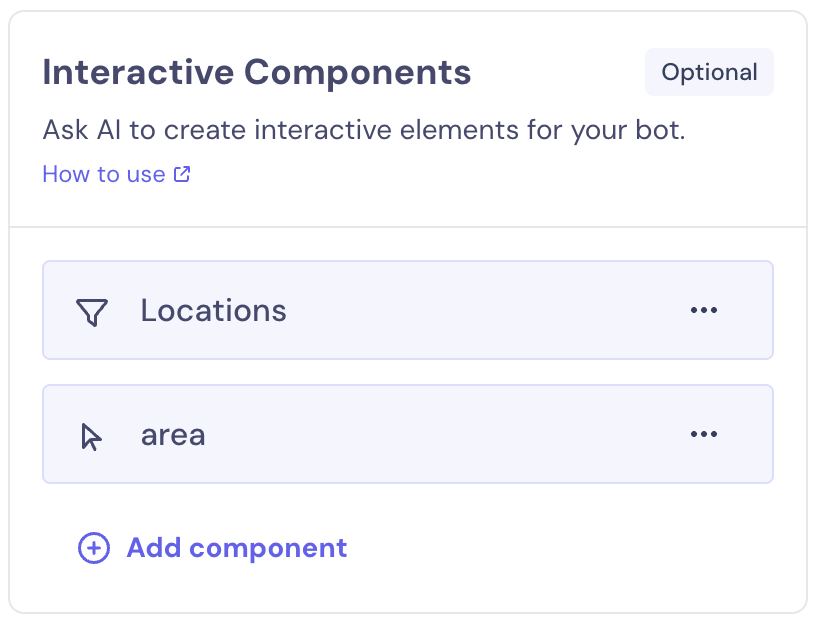Select the area component name

point(173,435)
